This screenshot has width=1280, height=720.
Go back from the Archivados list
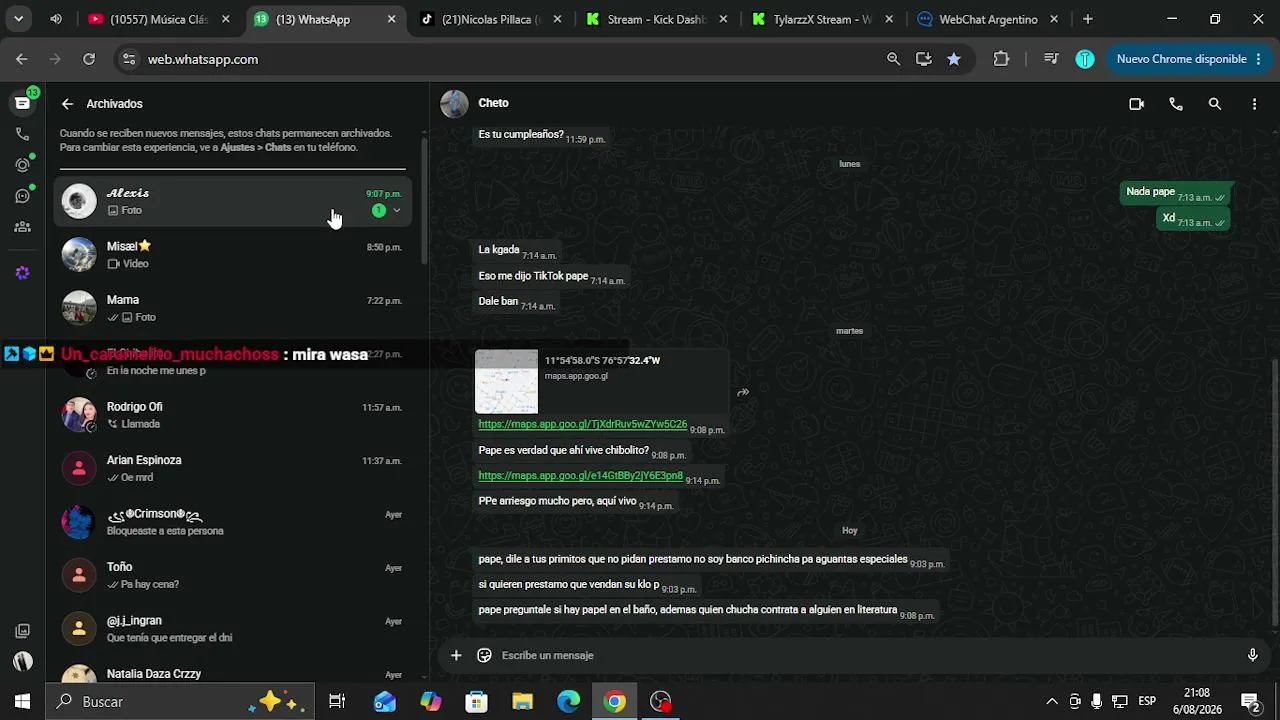click(67, 104)
